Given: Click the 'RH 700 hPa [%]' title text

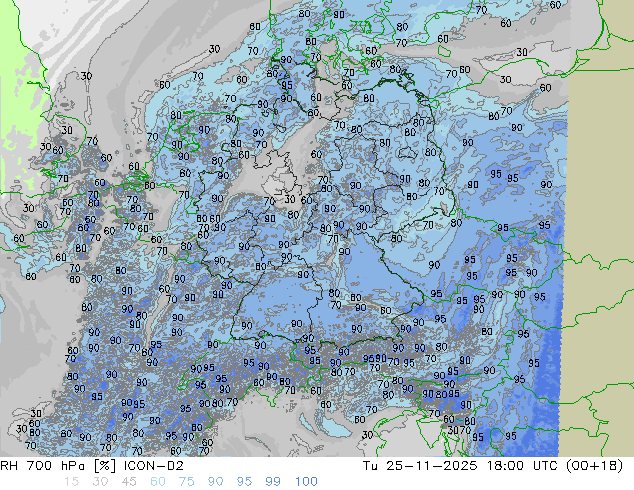Looking at the screenshot, I should tap(58, 466).
